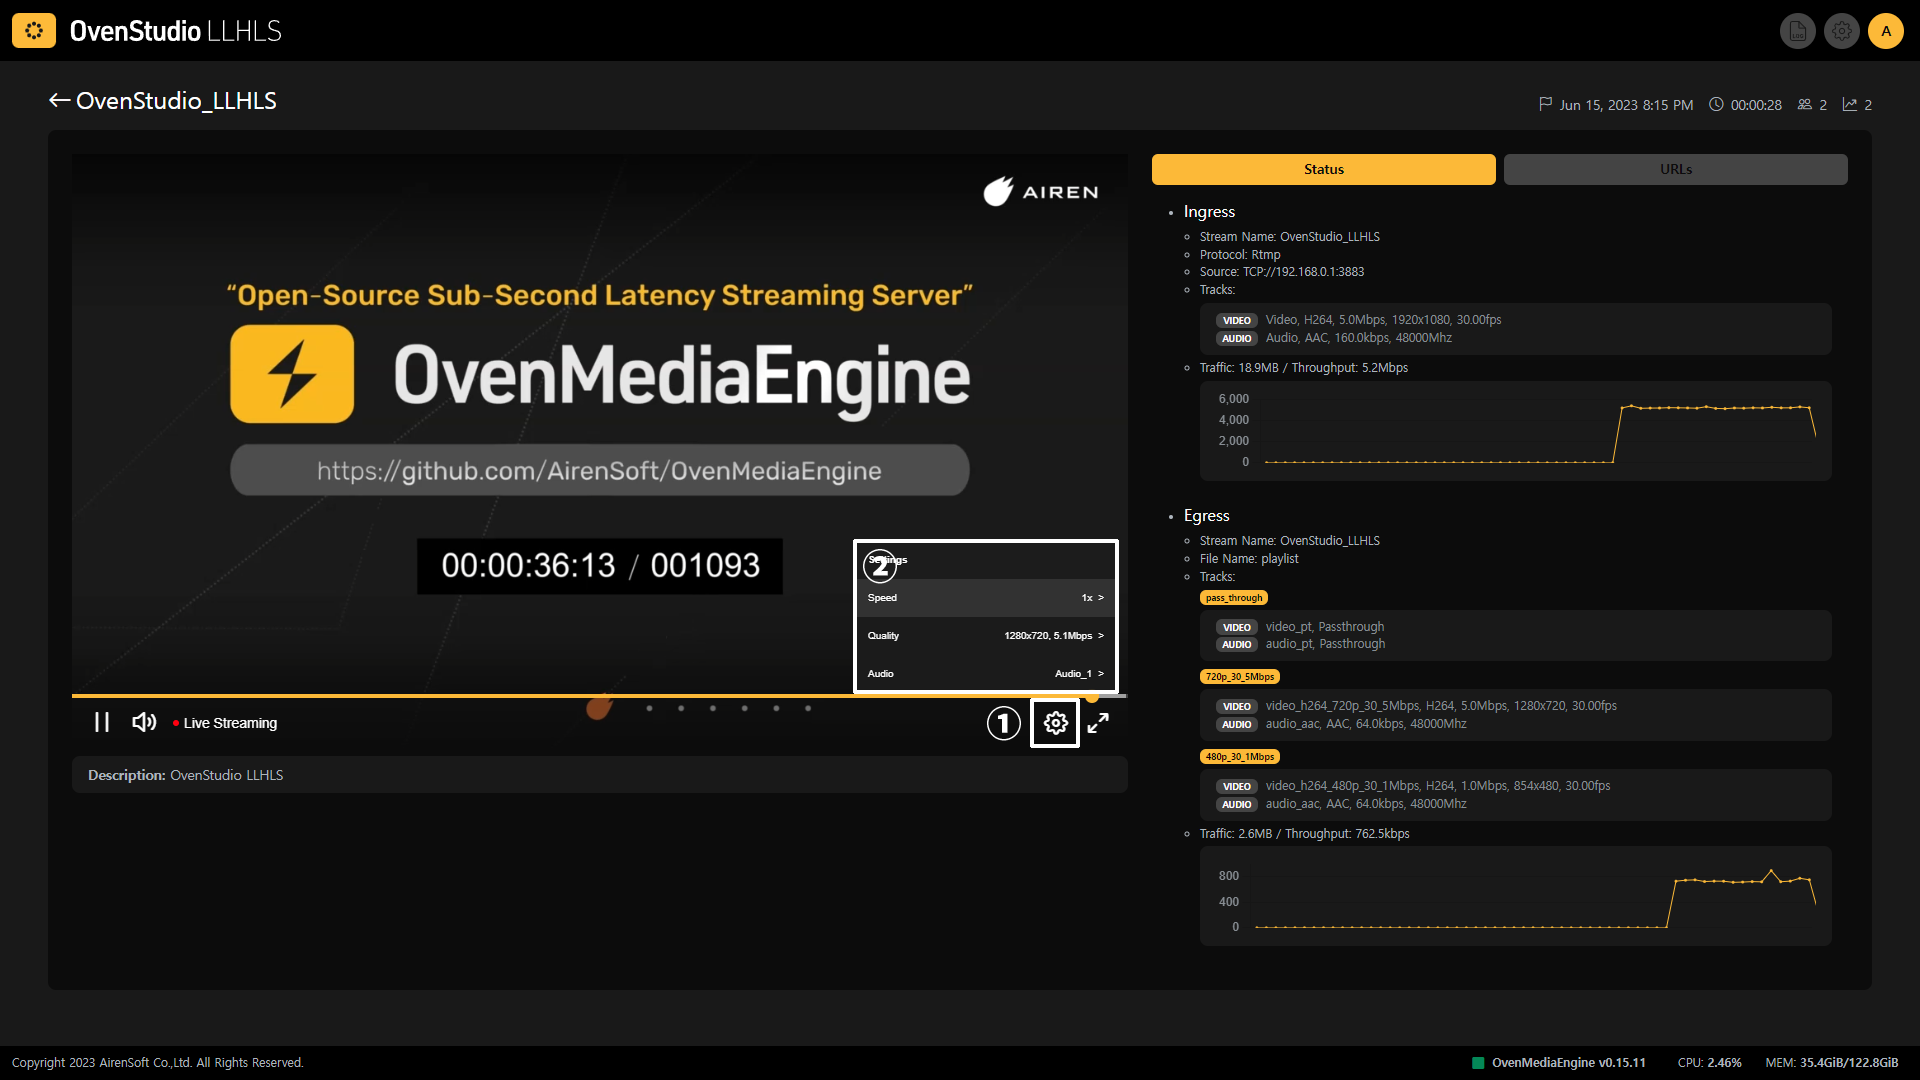This screenshot has width=1920, height=1080.
Task: Switch to the Status tab
Action: [x=1324, y=169]
